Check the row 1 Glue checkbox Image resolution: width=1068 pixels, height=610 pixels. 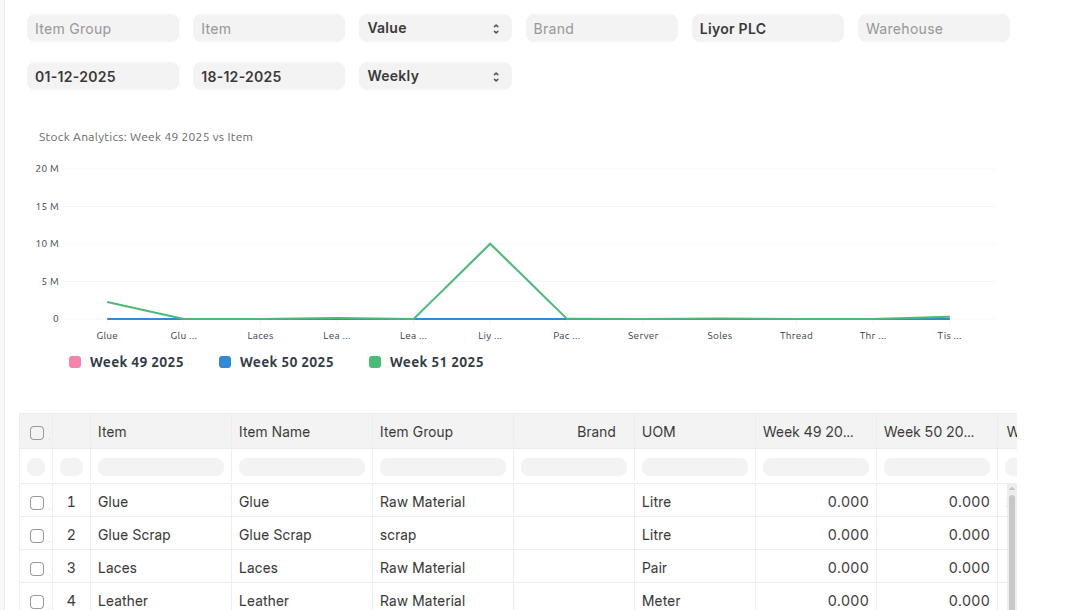(37, 502)
